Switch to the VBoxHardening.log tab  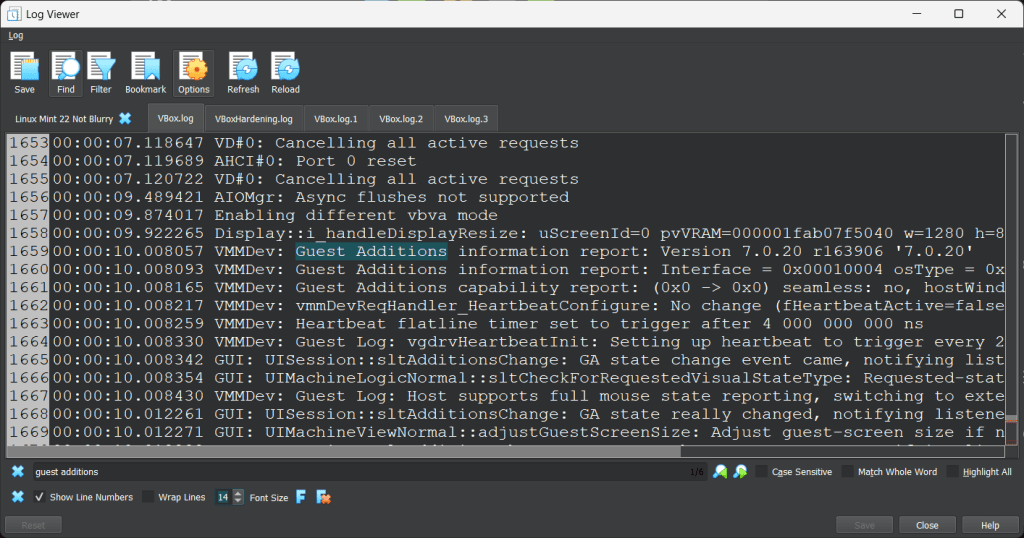click(x=253, y=119)
